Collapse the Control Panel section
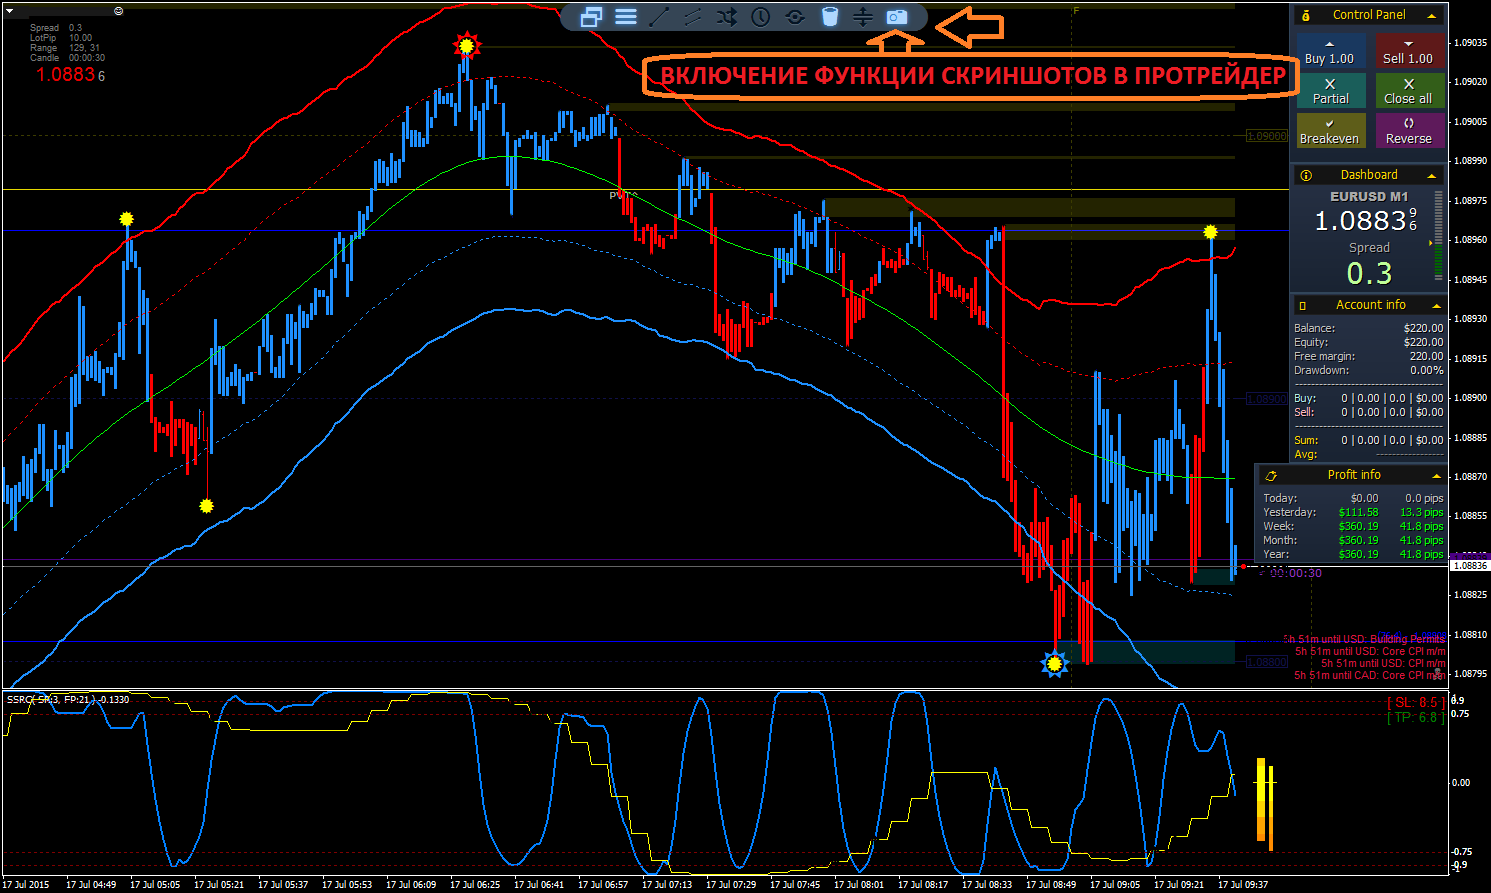Screen dimensions: 1491x893 [1432, 16]
